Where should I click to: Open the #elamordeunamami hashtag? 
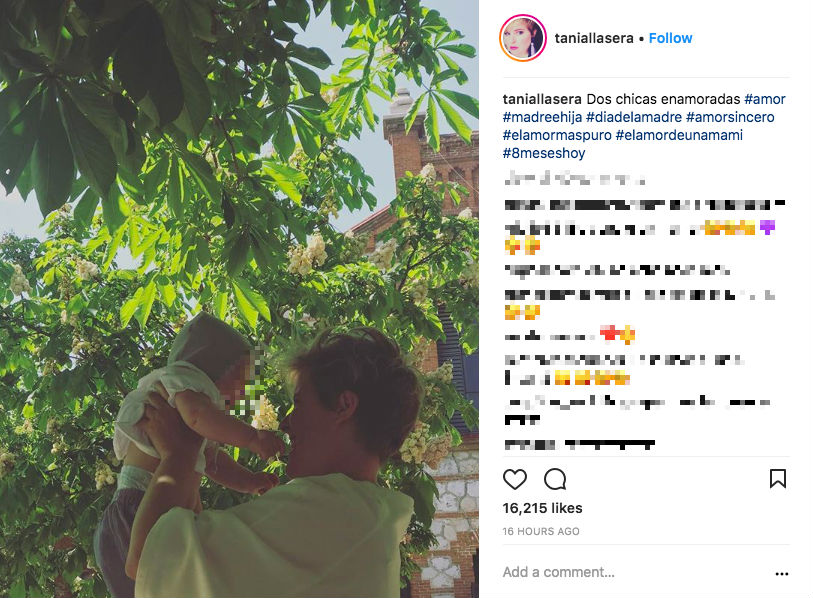679,135
